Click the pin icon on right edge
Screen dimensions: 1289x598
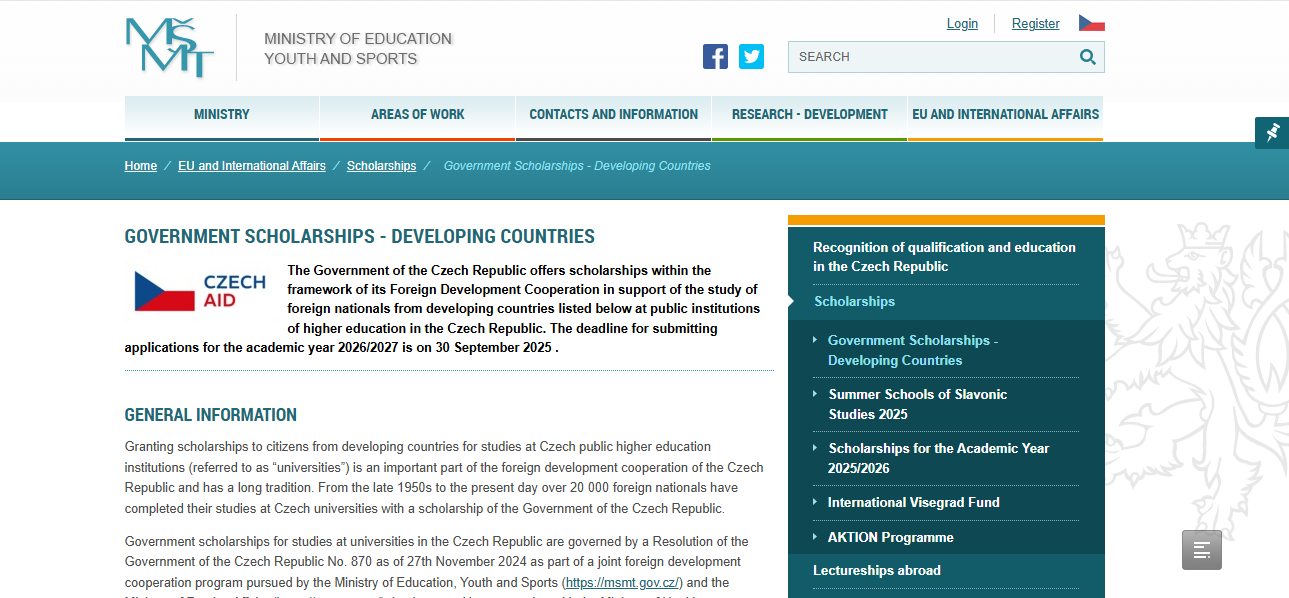1272,132
